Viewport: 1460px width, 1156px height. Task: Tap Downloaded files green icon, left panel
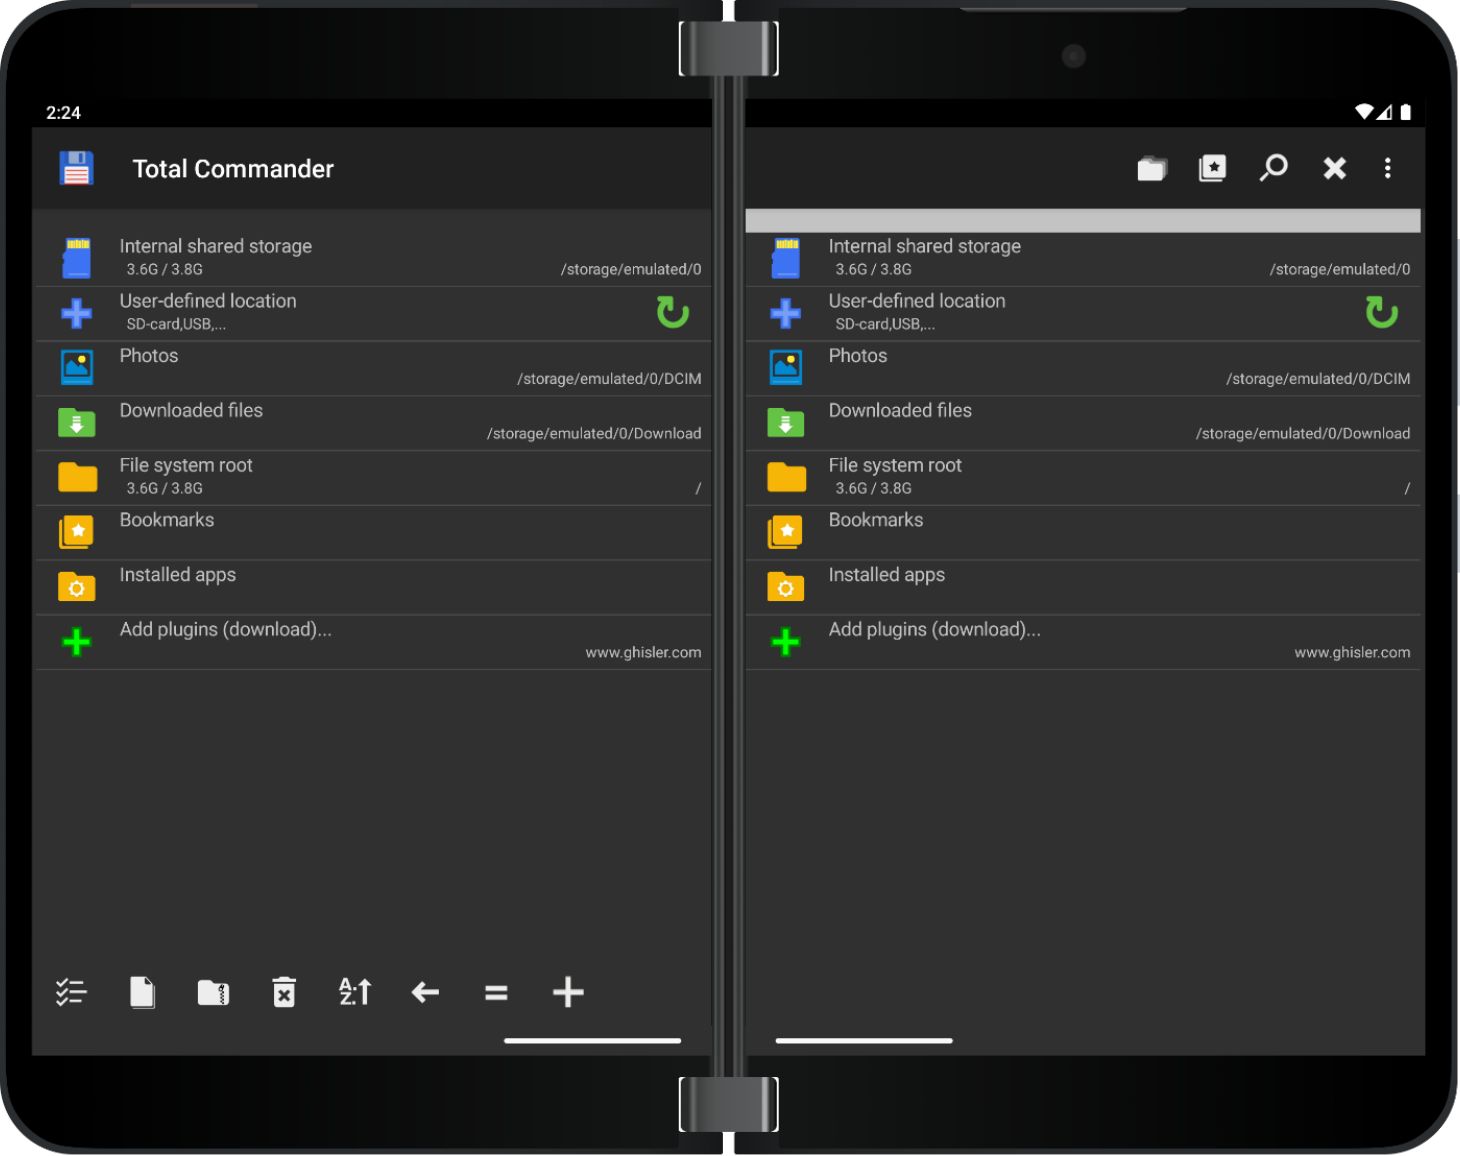click(x=77, y=422)
